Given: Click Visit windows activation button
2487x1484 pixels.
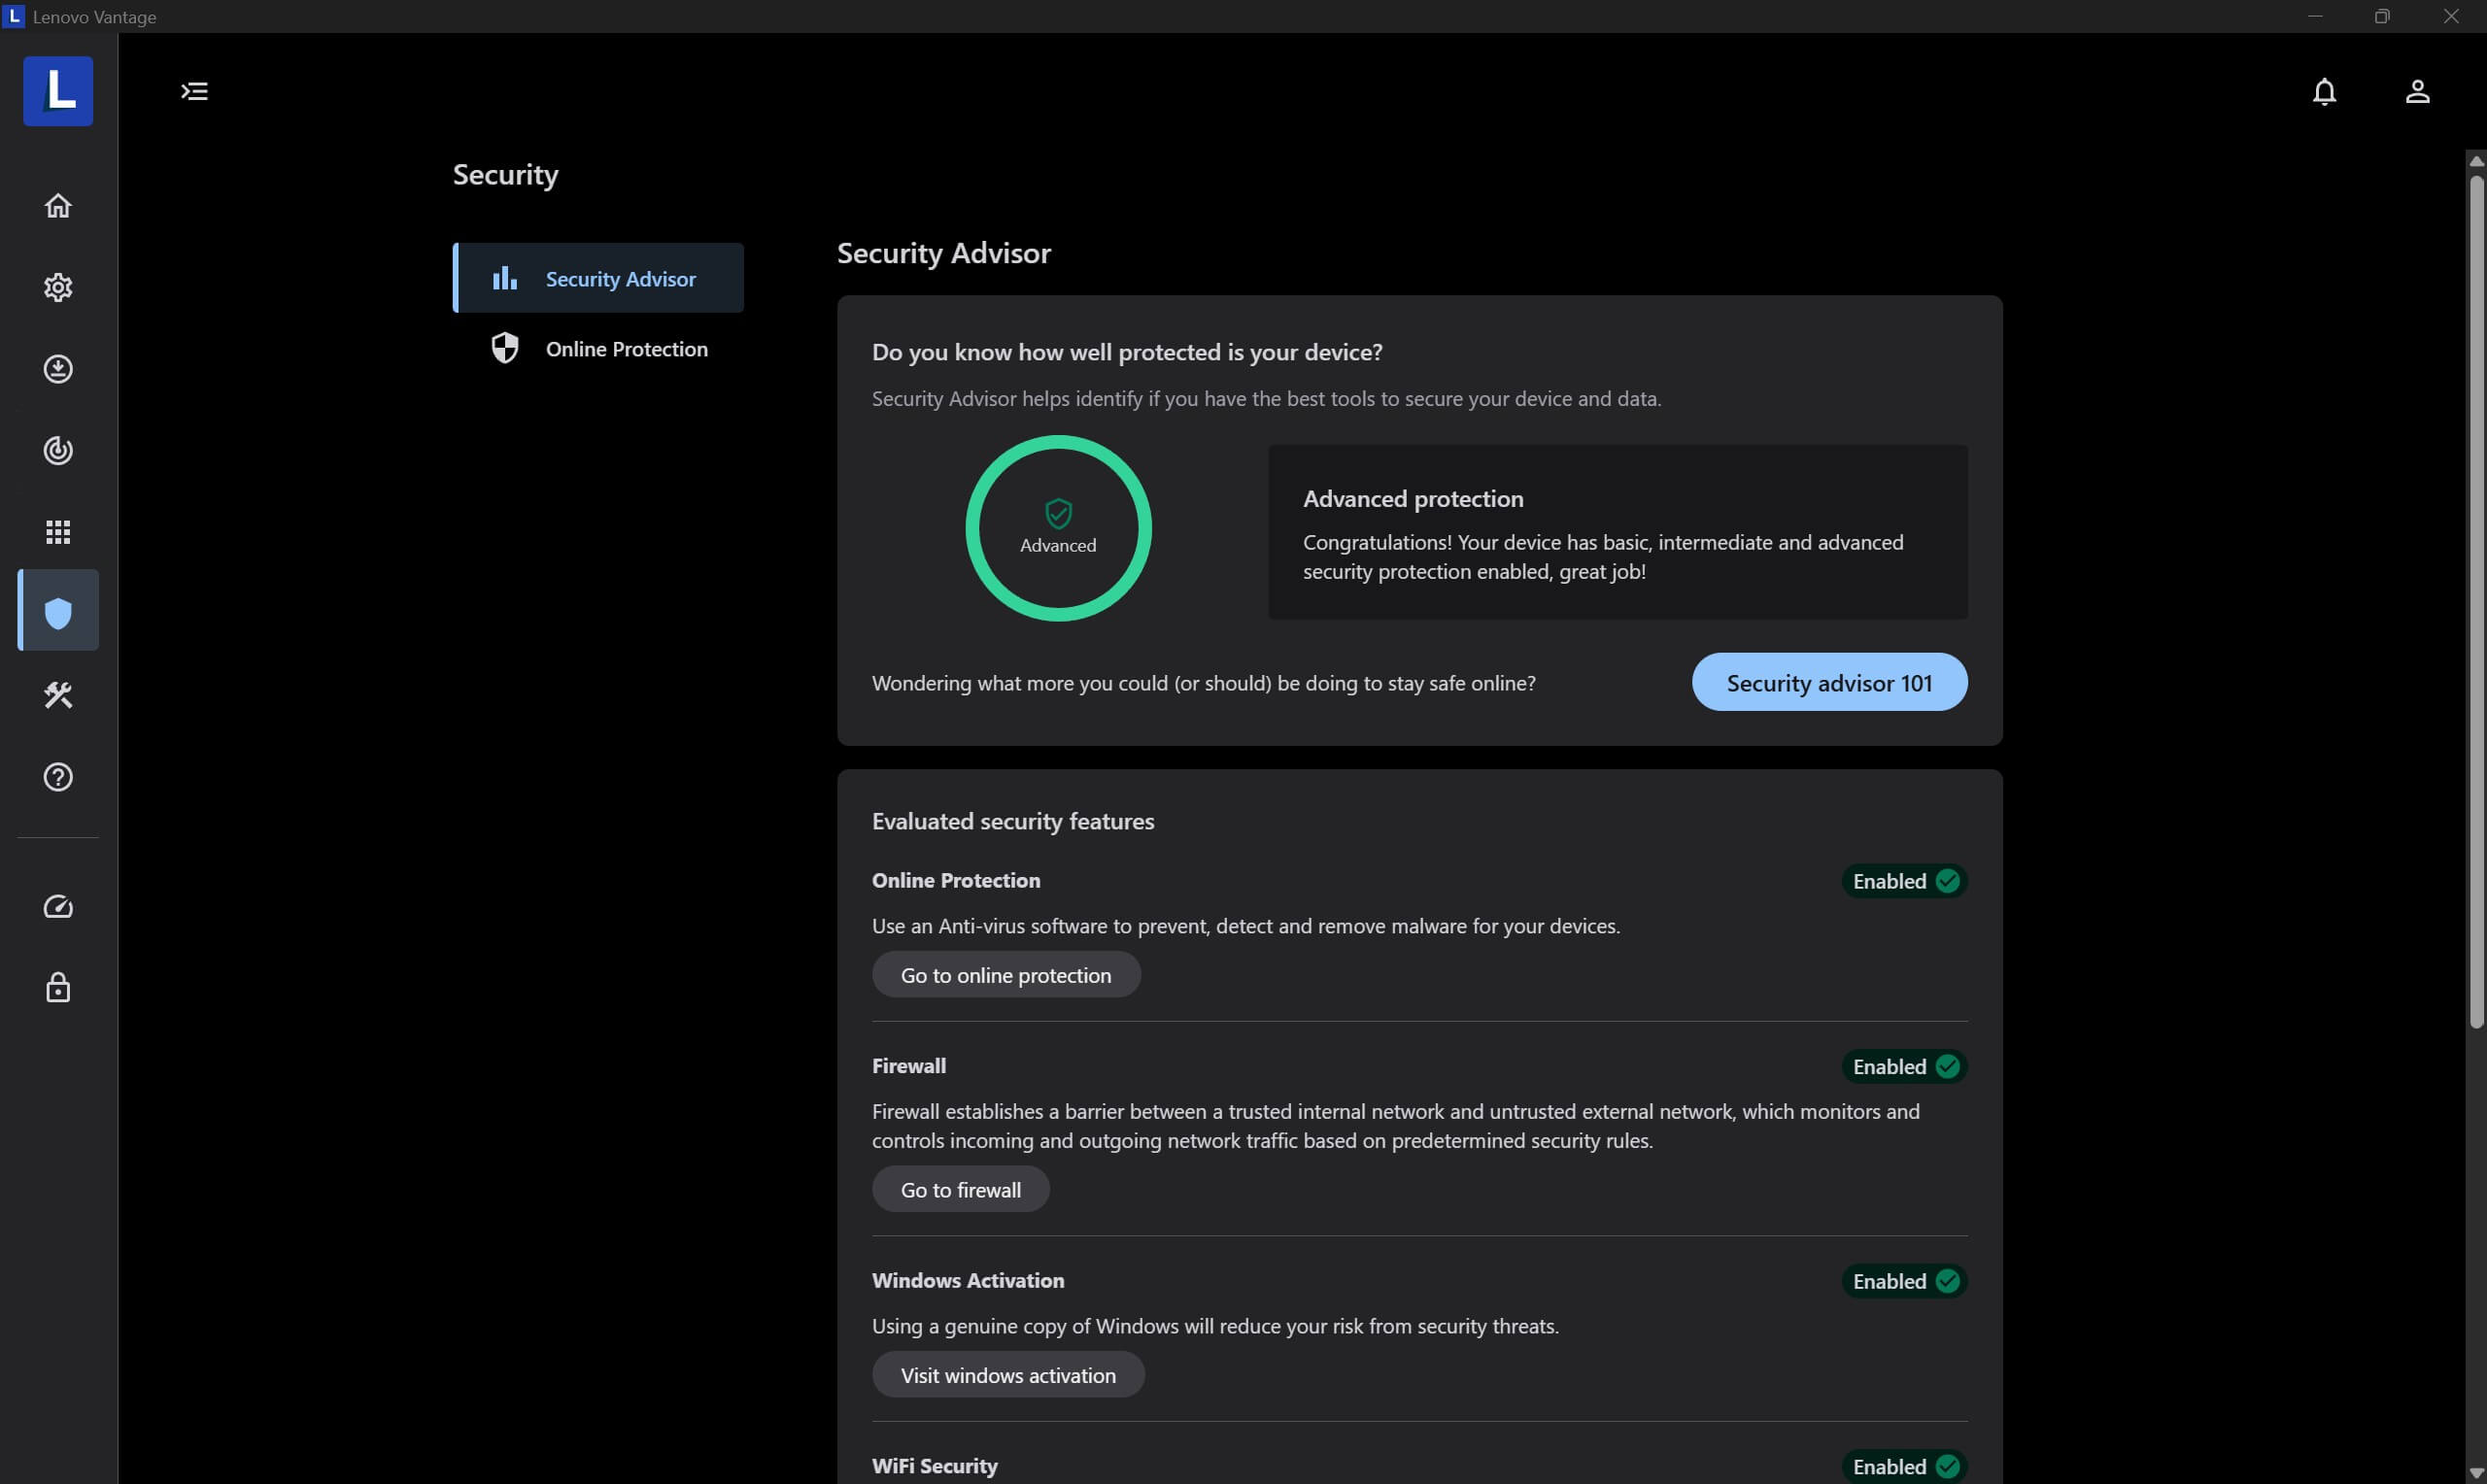Looking at the screenshot, I should [x=1007, y=1375].
